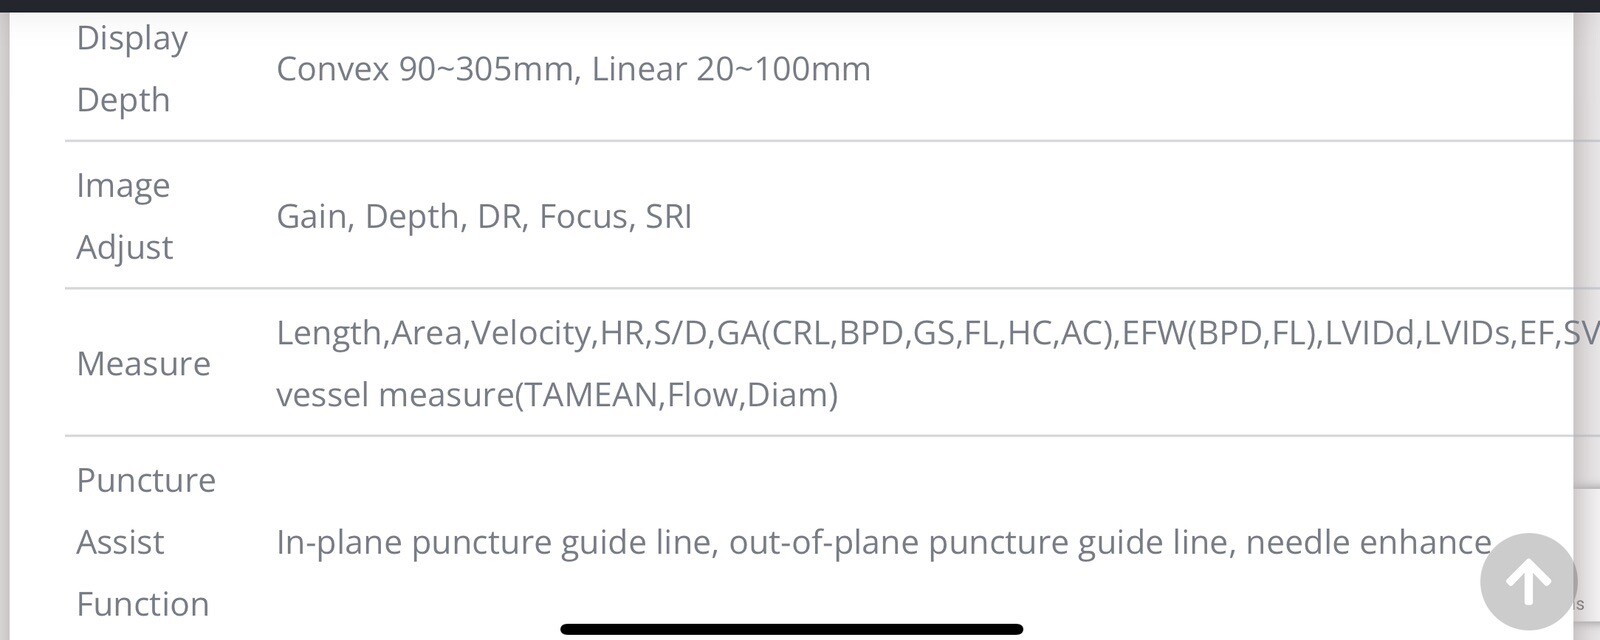Select the Image Adjust row label
The width and height of the screenshot is (1600, 640).
click(125, 216)
